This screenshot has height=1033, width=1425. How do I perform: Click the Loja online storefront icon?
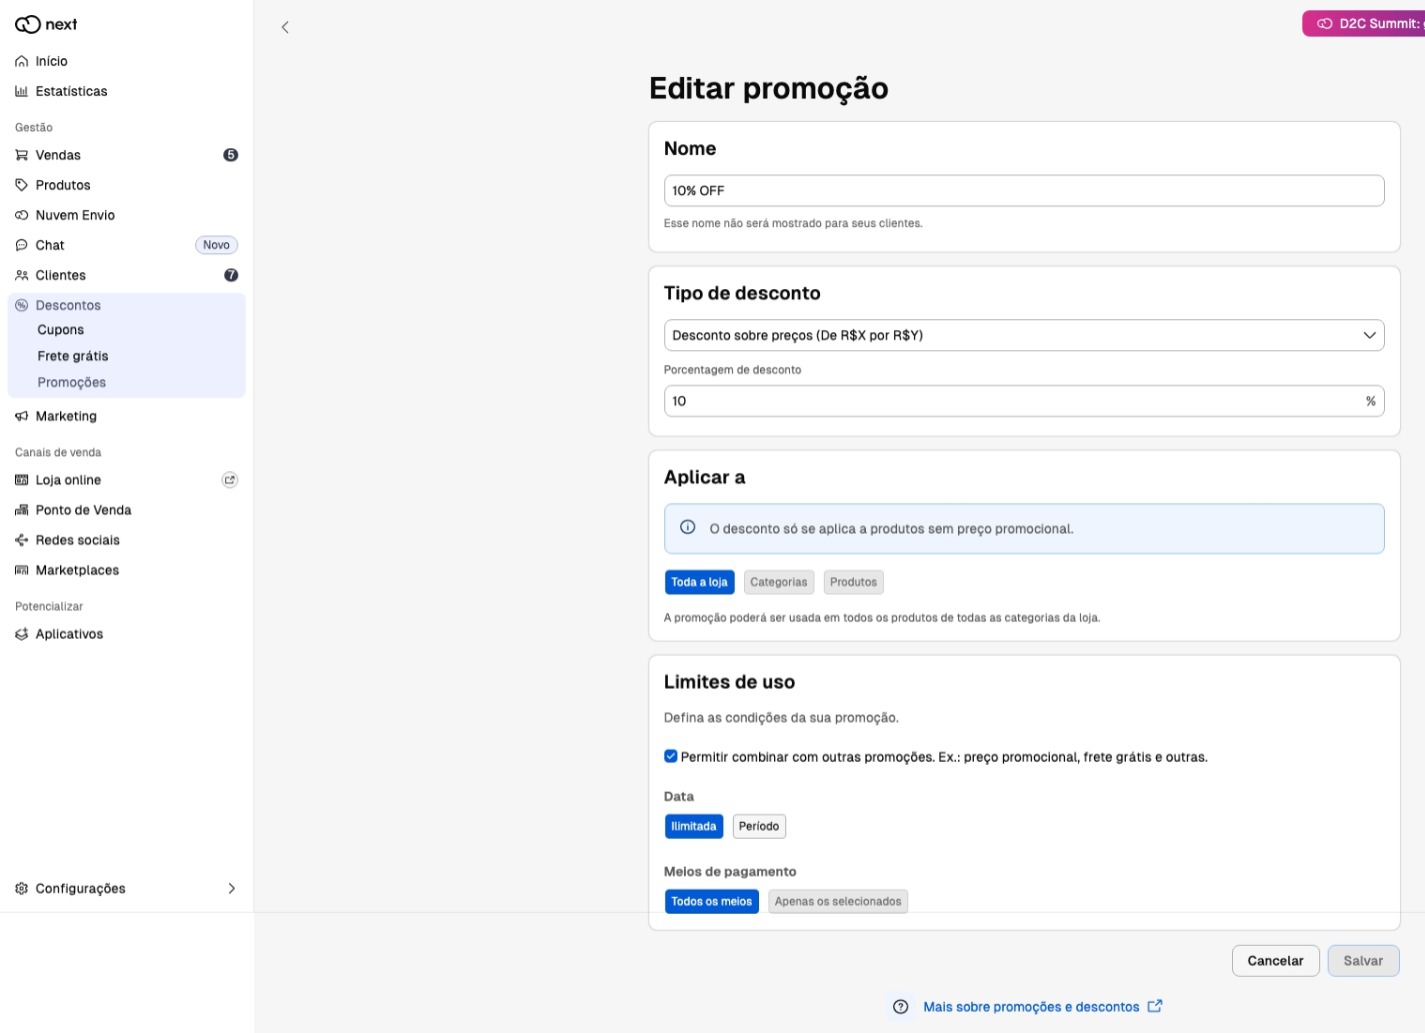[x=22, y=481]
